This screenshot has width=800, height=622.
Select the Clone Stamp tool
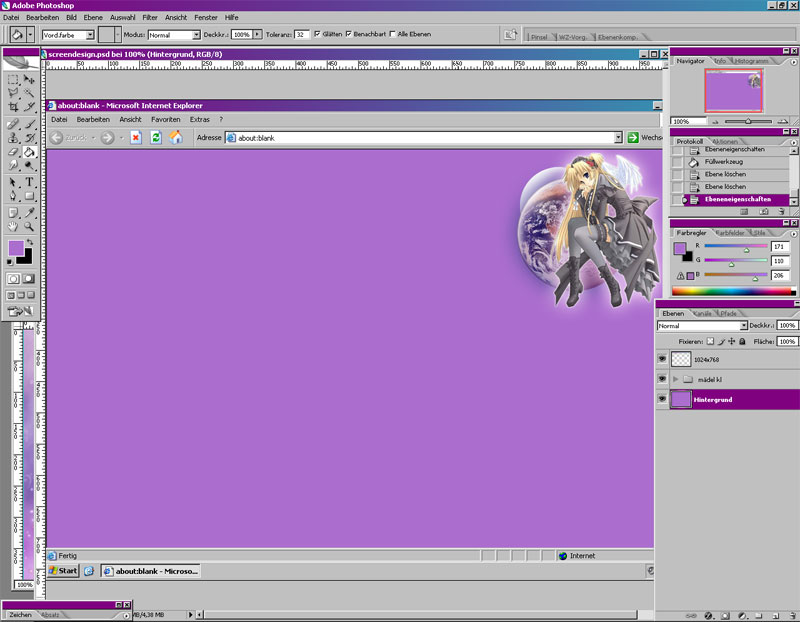tap(13, 138)
